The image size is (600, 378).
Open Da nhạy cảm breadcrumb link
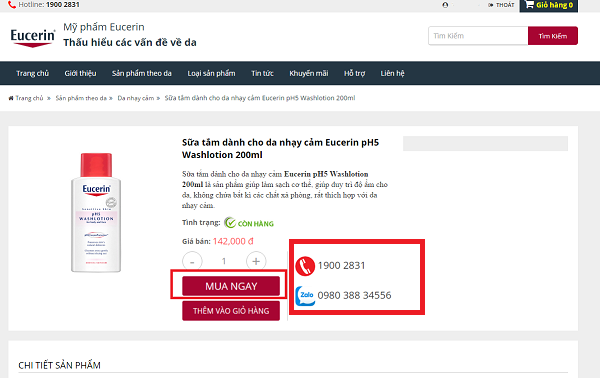(135, 98)
